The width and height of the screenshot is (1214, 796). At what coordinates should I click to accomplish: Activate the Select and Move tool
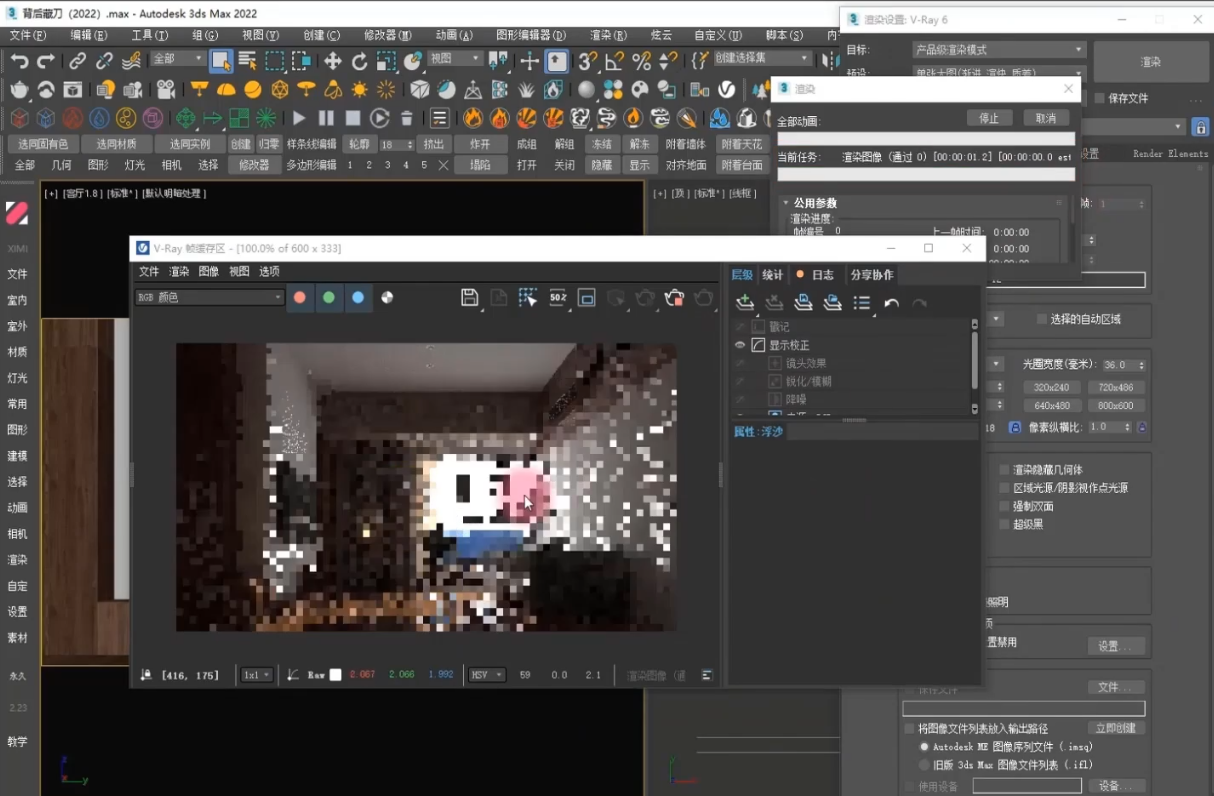tap(333, 61)
